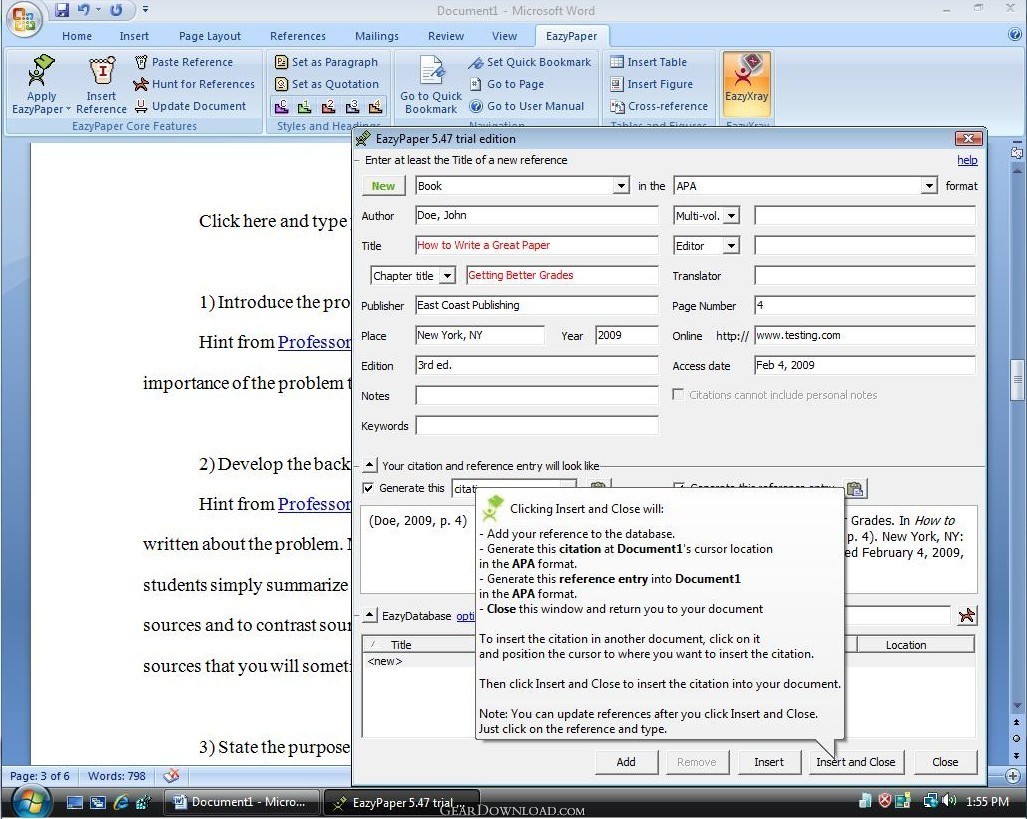Click Paste Reference in ribbon
This screenshot has height=819, width=1027.
tap(184, 62)
